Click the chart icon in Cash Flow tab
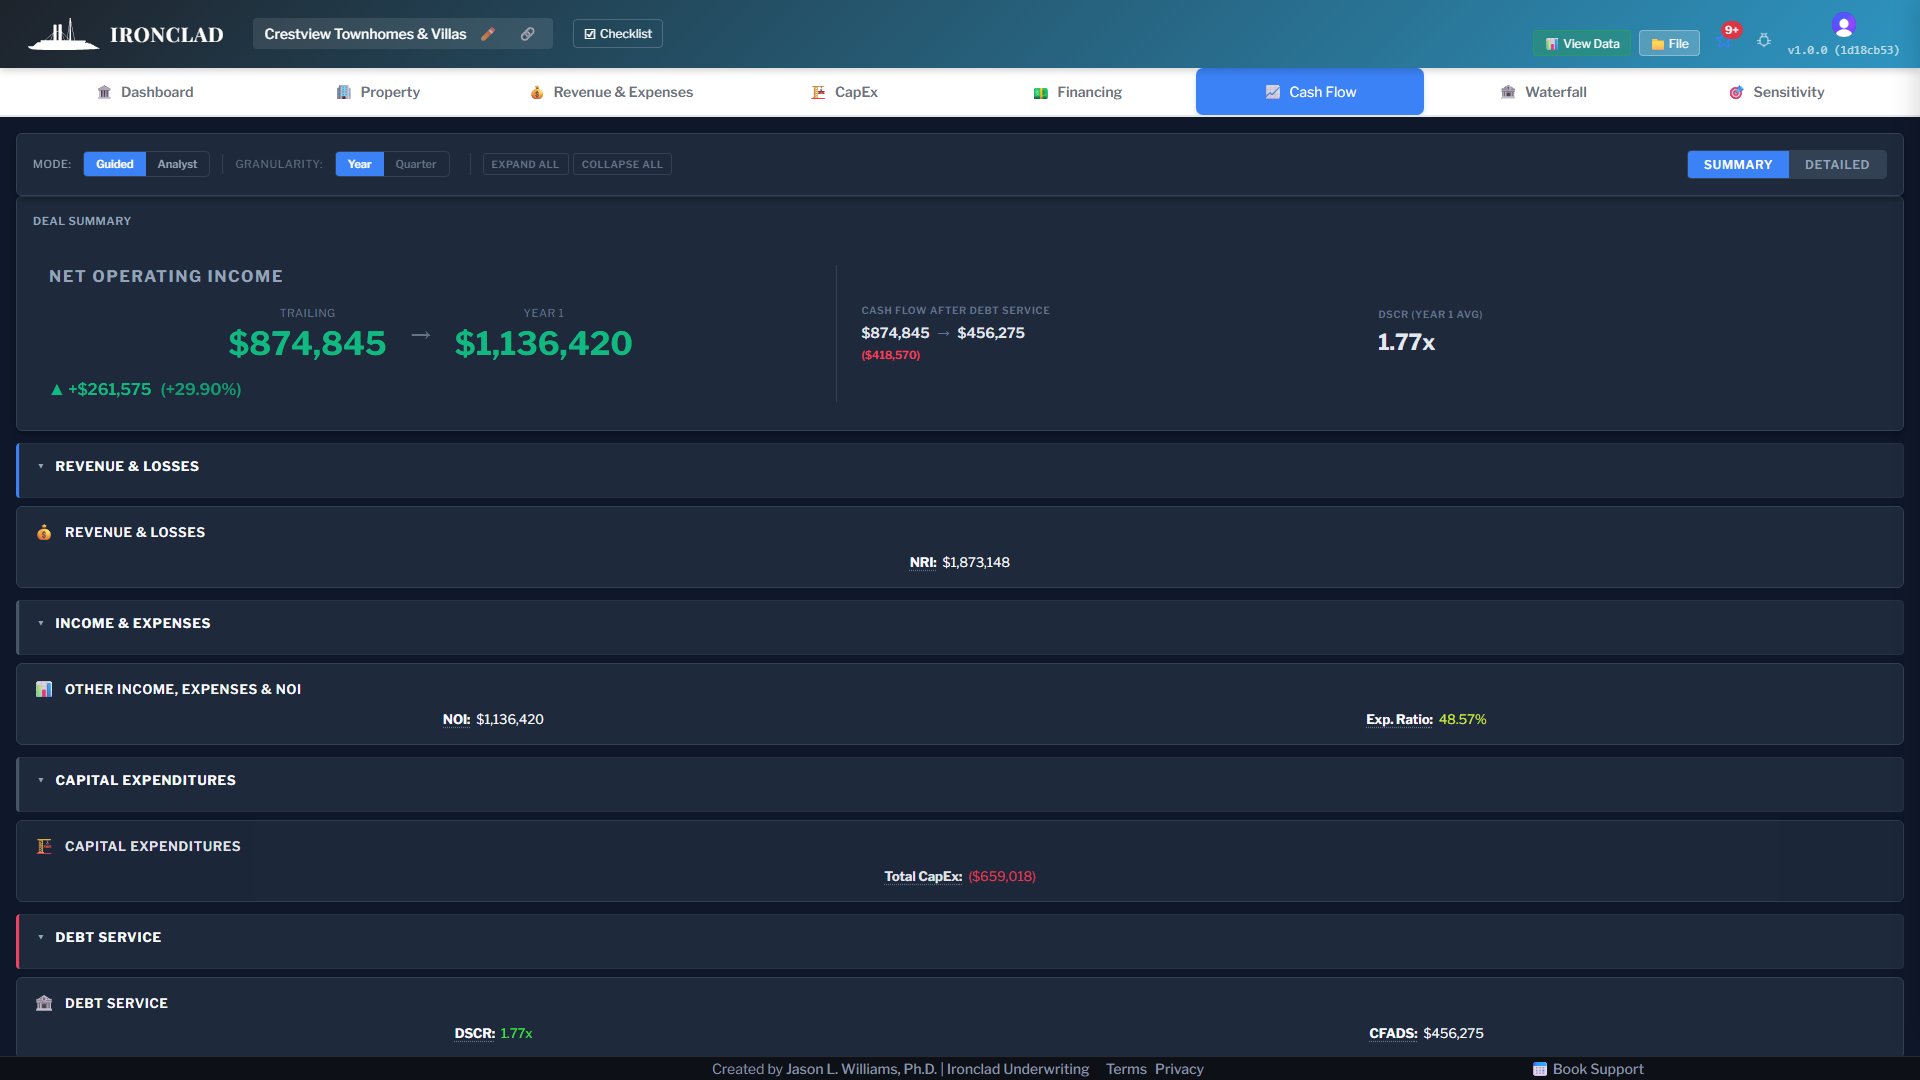1920x1080 pixels. pos(1273,92)
